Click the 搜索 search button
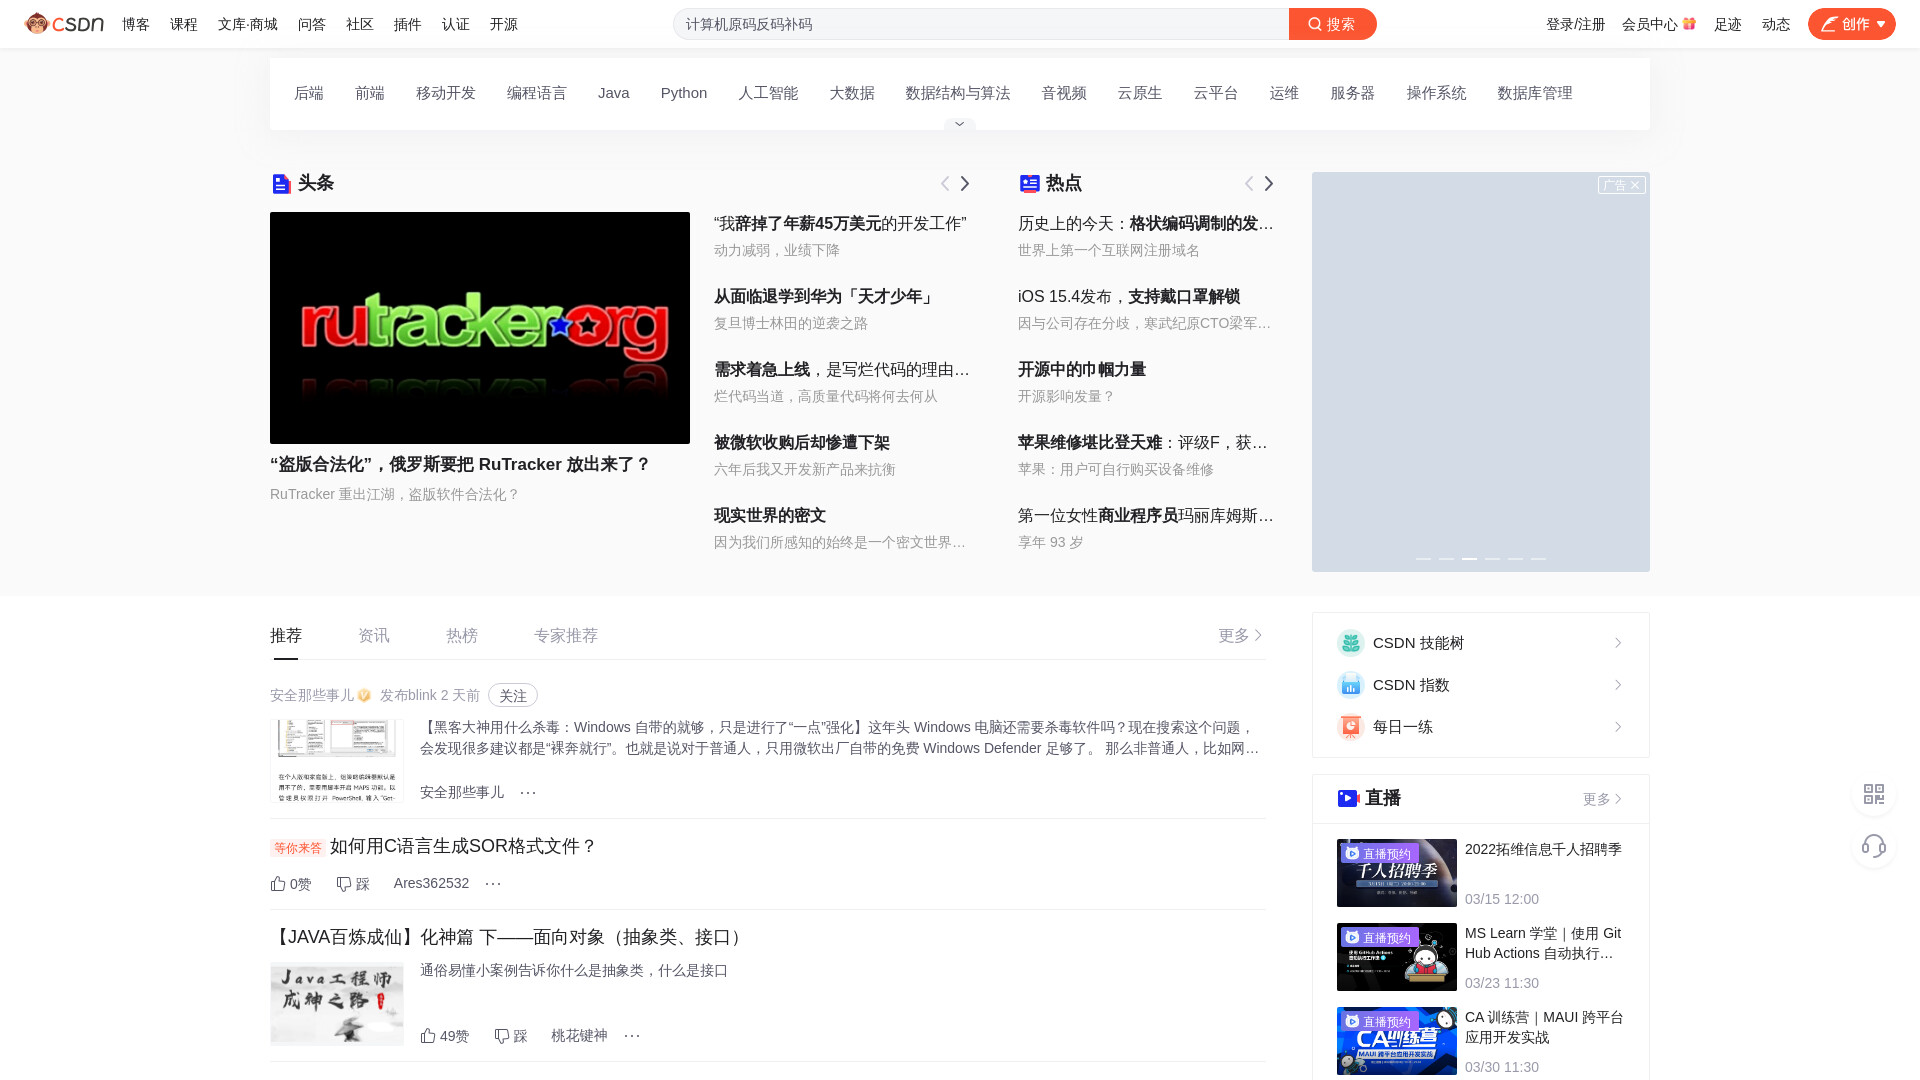Screen dimensions: 1920x1080 [x=1332, y=24]
